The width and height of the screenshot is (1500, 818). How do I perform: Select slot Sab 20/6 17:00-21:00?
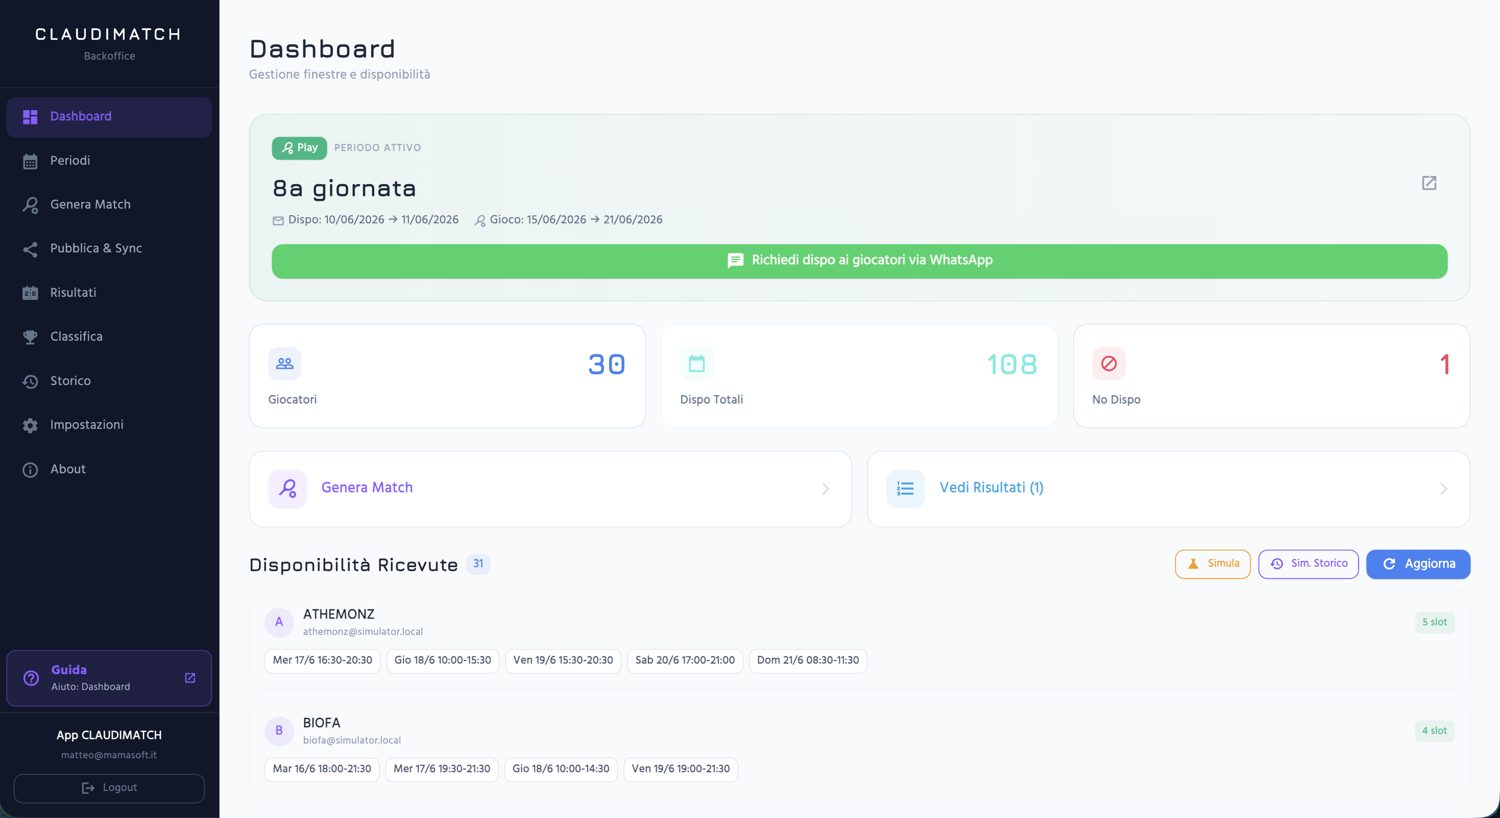tap(685, 661)
